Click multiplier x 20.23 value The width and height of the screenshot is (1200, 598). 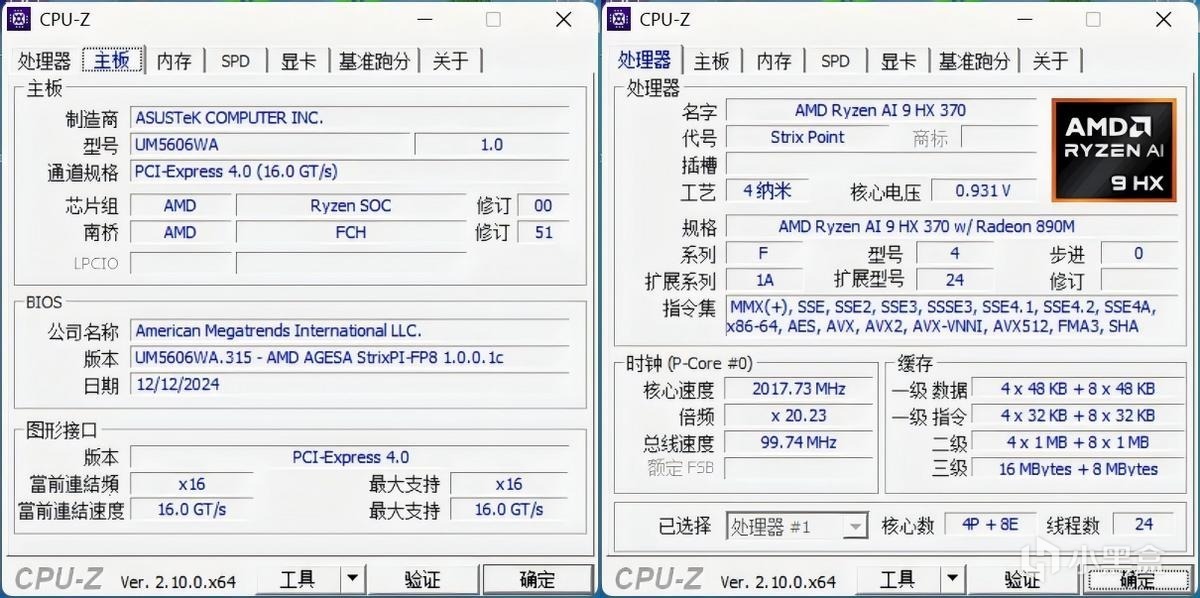799,416
